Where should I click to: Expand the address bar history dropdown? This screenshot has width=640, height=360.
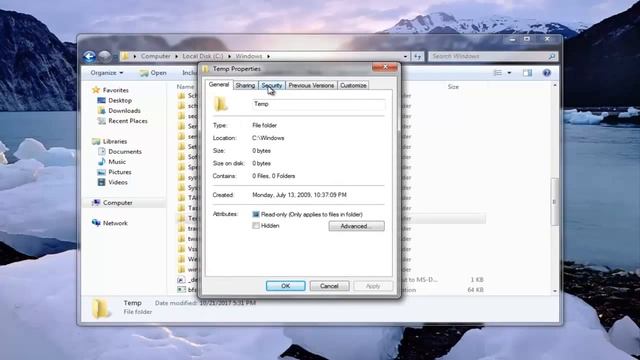[x=405, y=56]
